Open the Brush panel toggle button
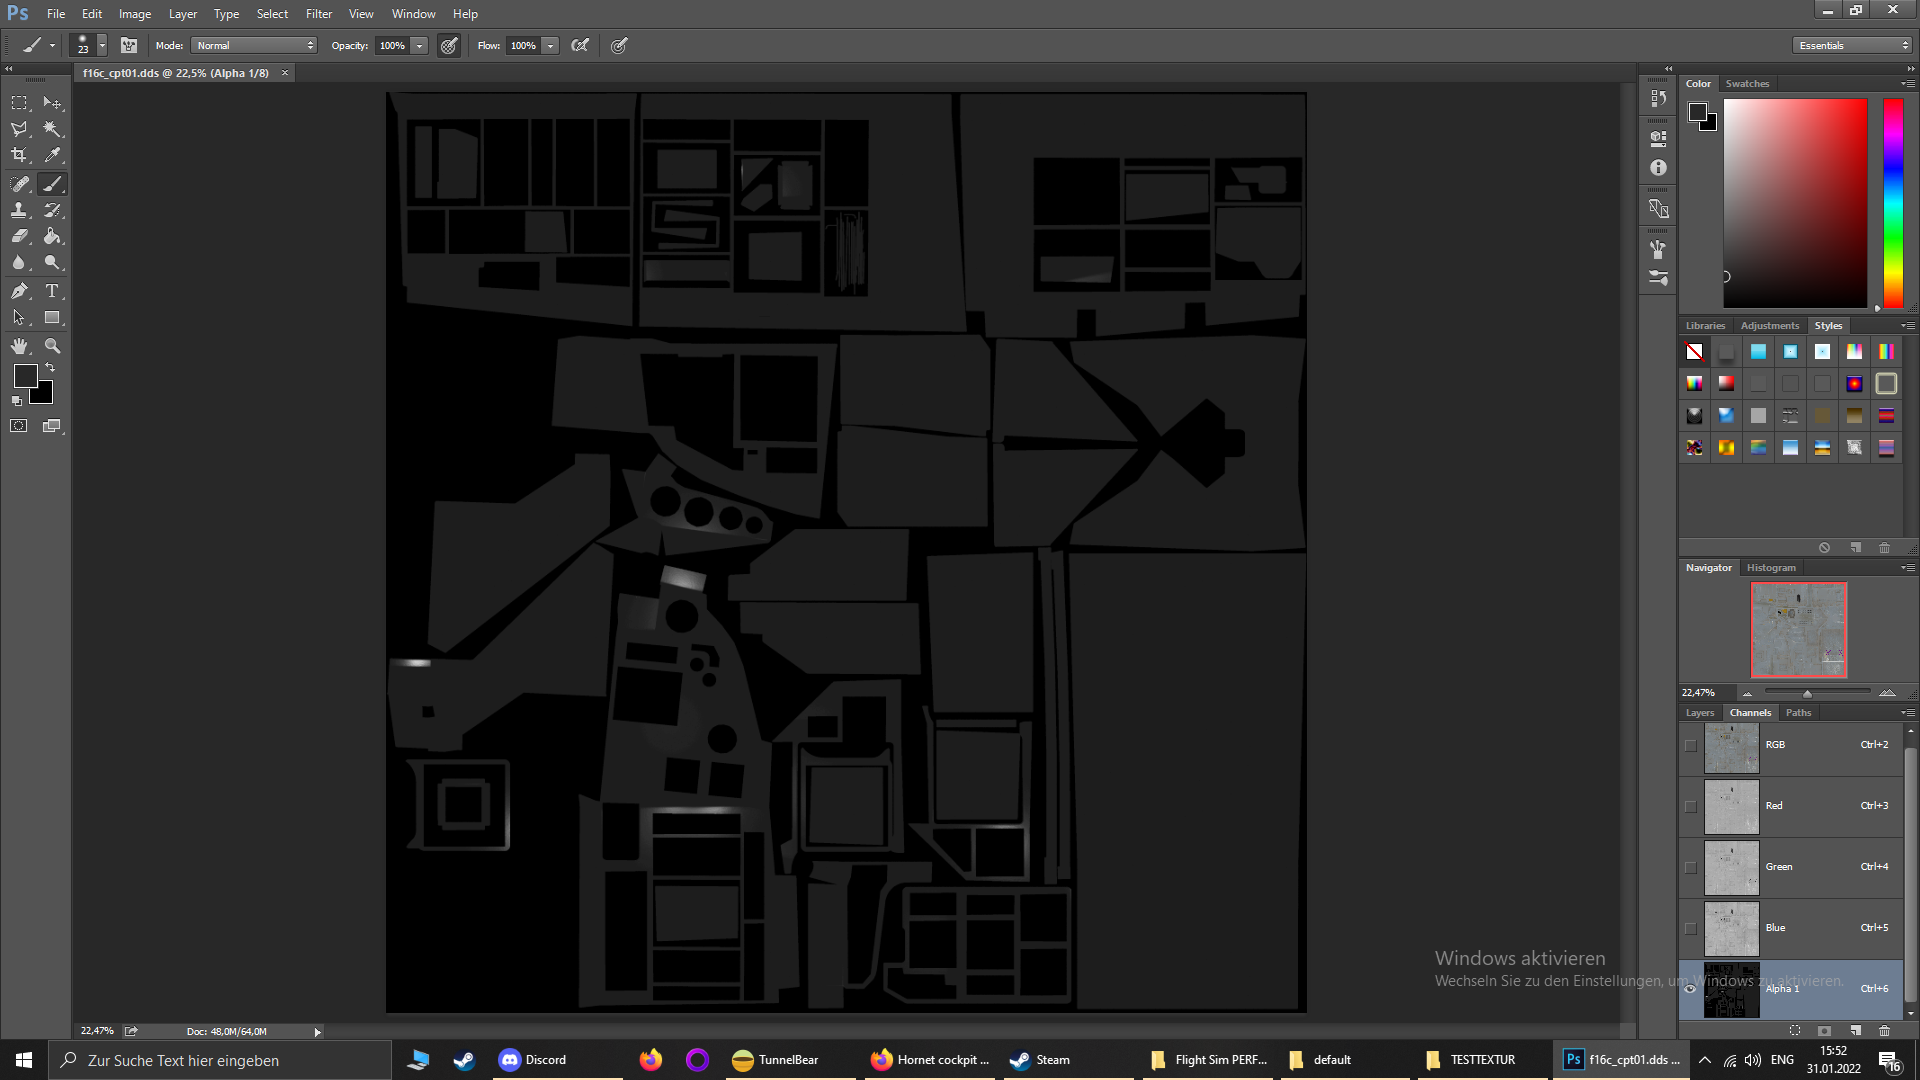The width and height of the screenshot is (1920, 1080). point(129,45)
